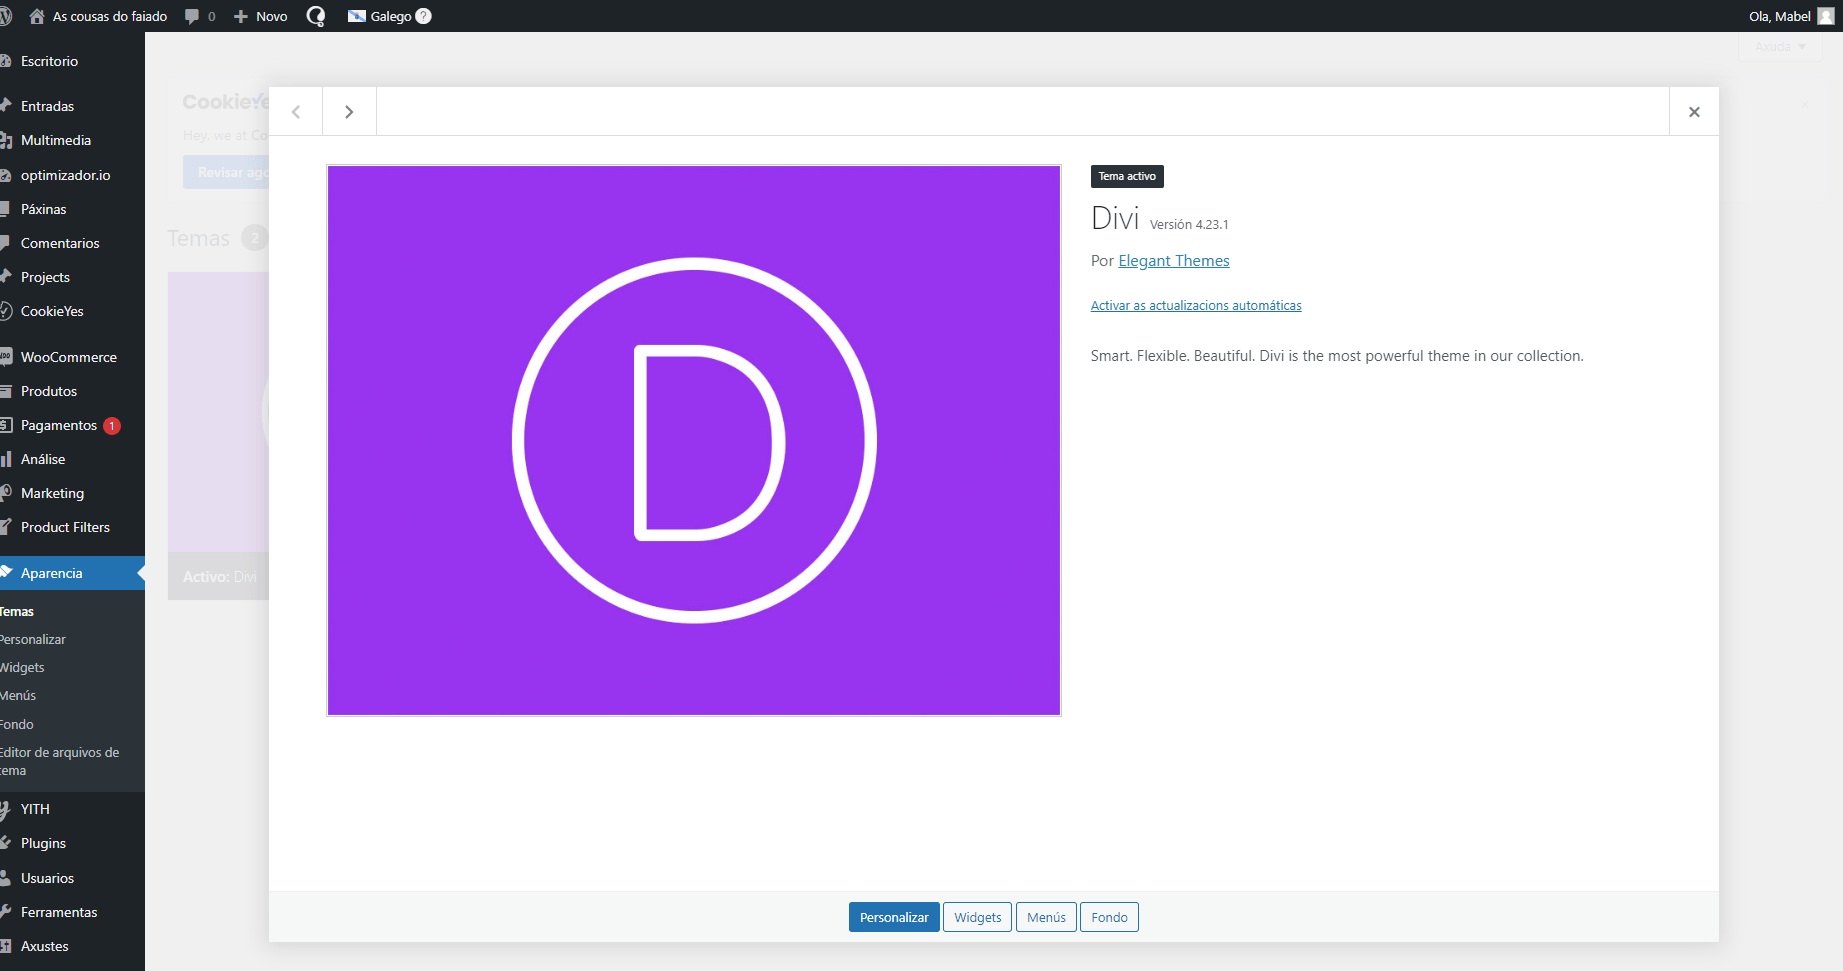Click the Tema activo label
The image size is (1843, 971).
[1127, 176]
